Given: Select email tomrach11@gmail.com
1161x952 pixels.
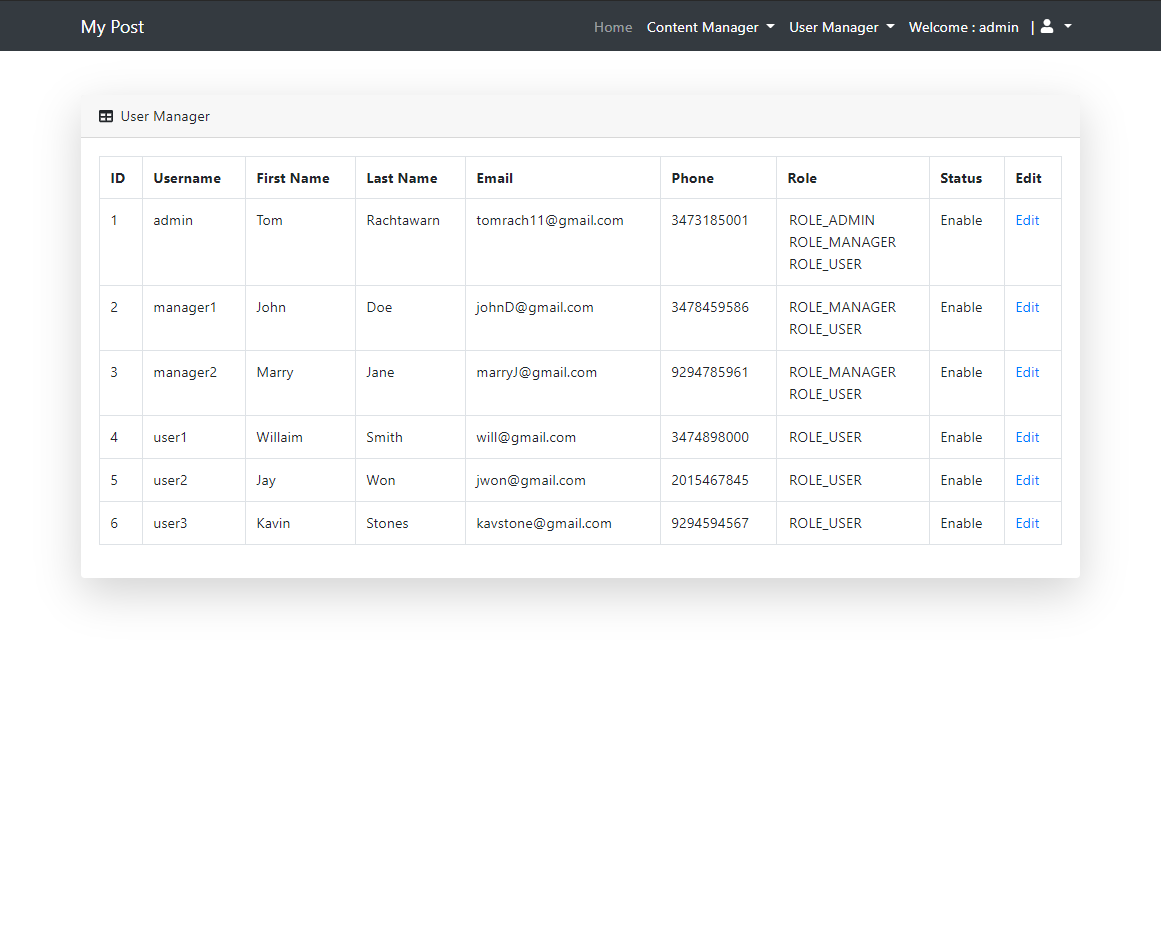Looking at the screenshot, I should (549, 221).
